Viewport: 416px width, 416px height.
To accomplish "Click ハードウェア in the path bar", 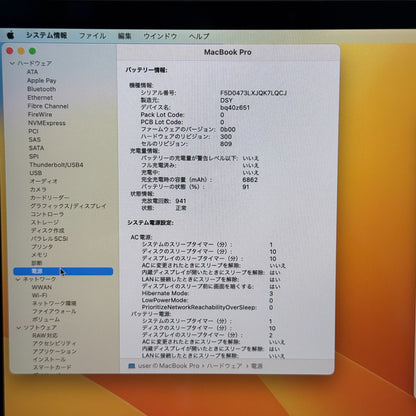I will click(224, 366).
